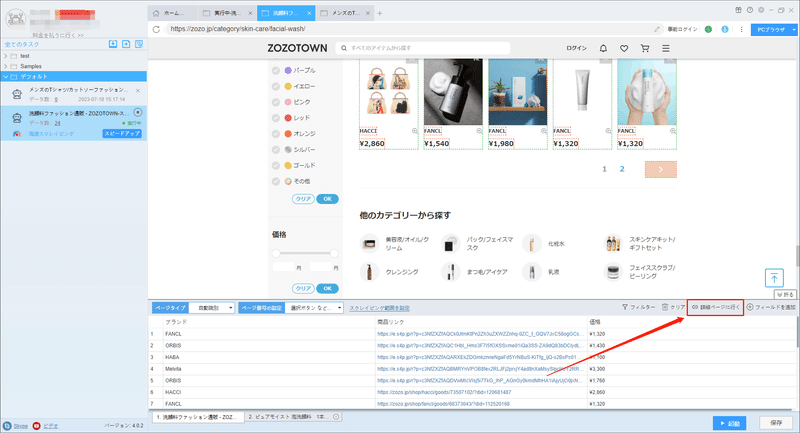Click the green round icon near 事前ログイン

coord(708,29)
